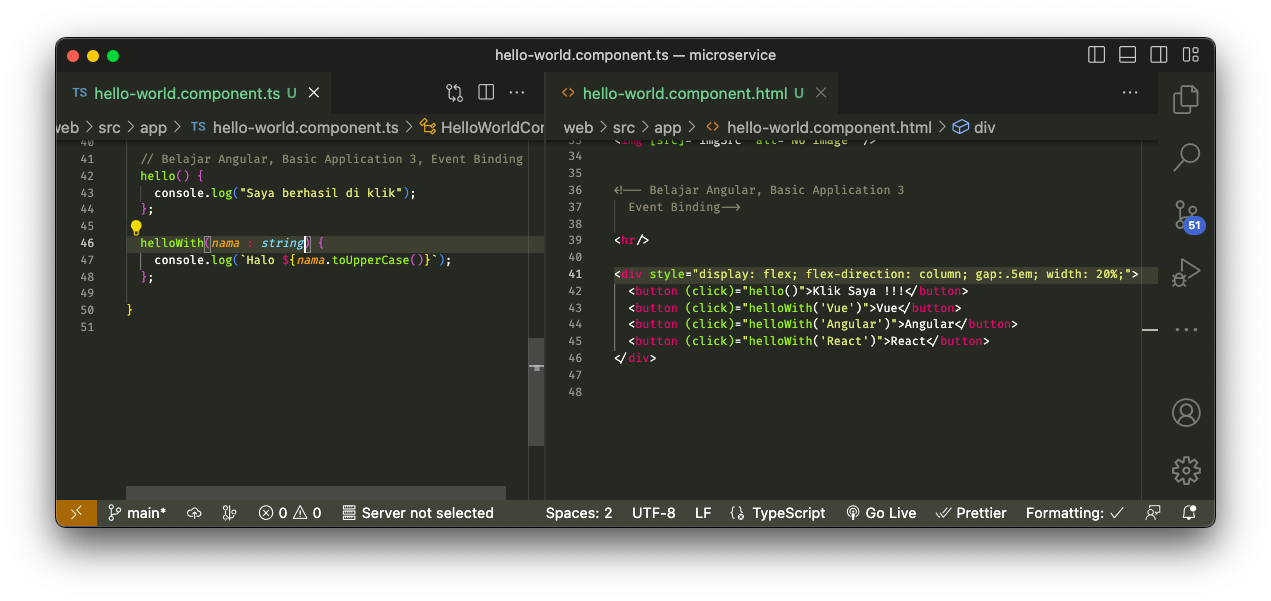Click the Open Changes icon in editor toolbar

pos(455,93)
